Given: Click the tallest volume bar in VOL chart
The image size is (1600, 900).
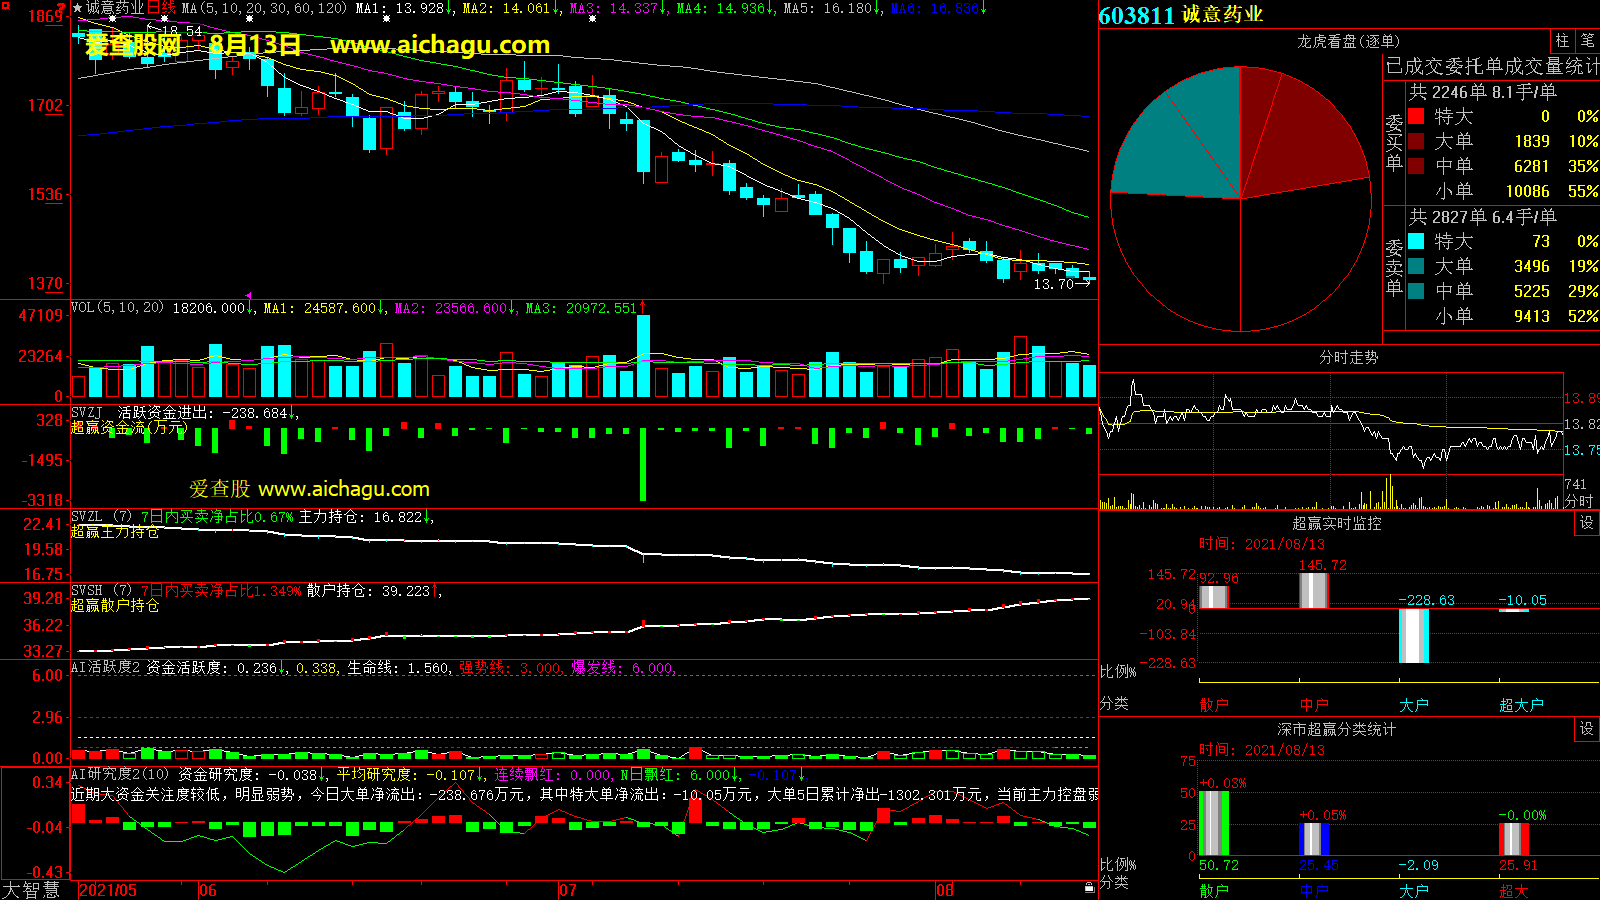Looking at the screenshot, I should (x=643, y=356).
